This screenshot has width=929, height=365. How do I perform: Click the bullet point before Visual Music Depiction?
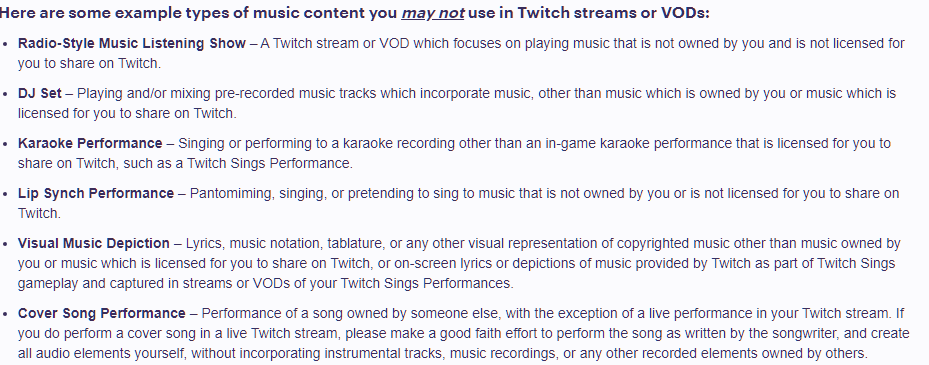[x=6, y=245]
